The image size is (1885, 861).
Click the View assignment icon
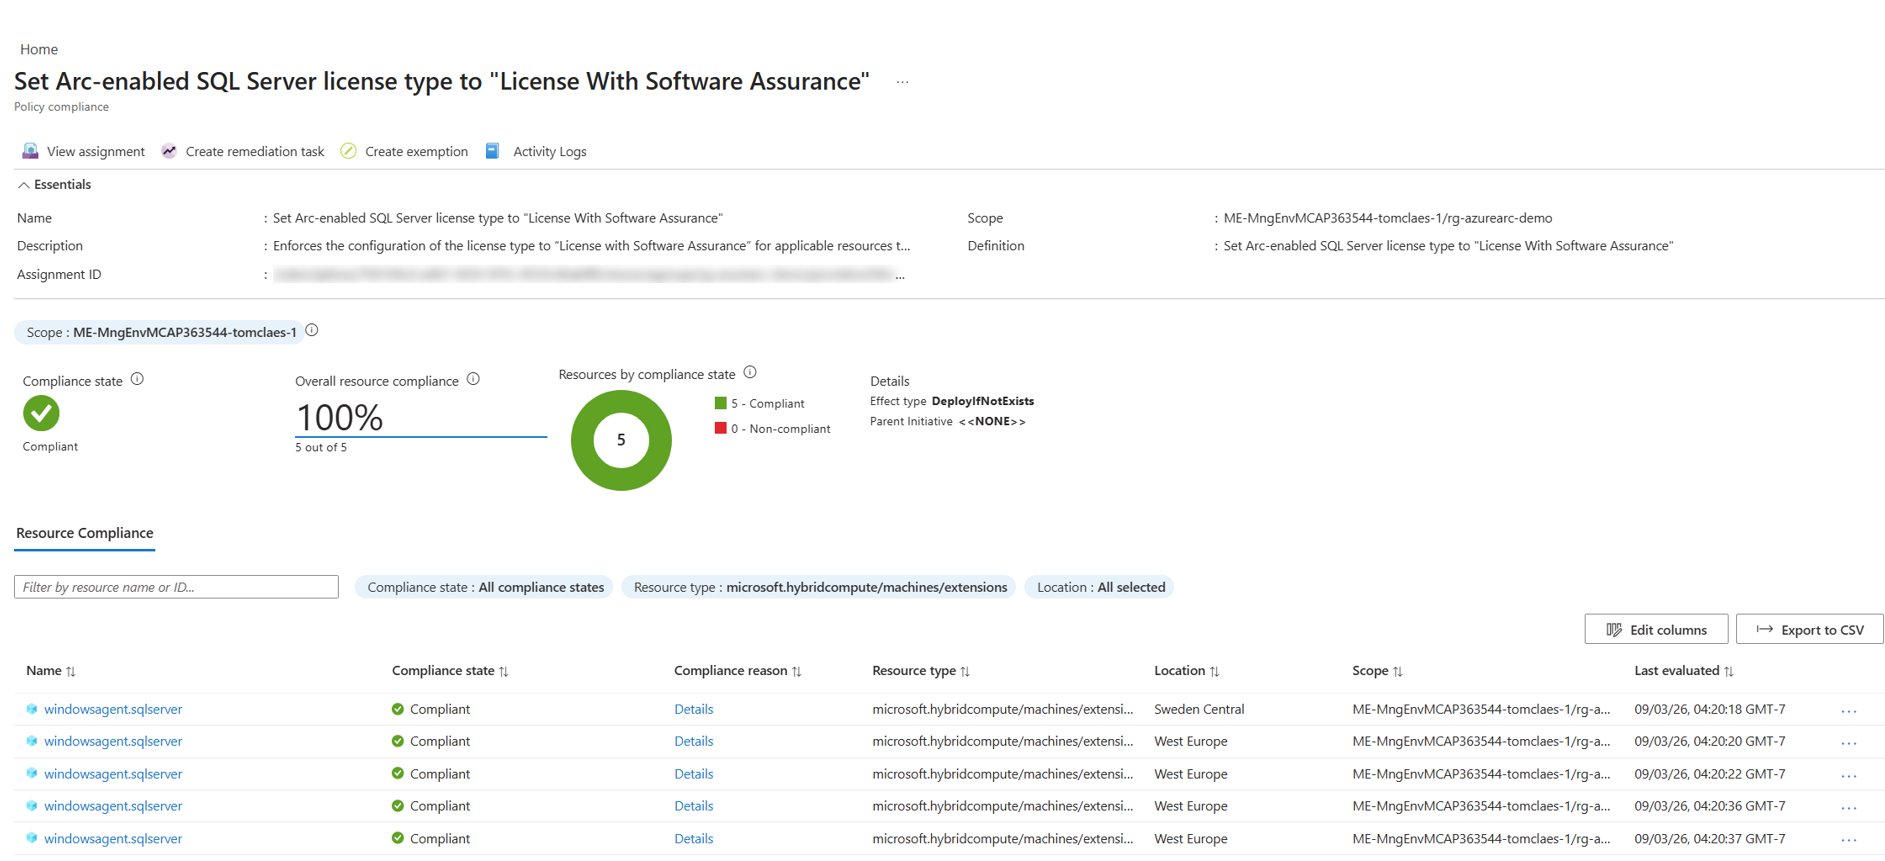30,151
